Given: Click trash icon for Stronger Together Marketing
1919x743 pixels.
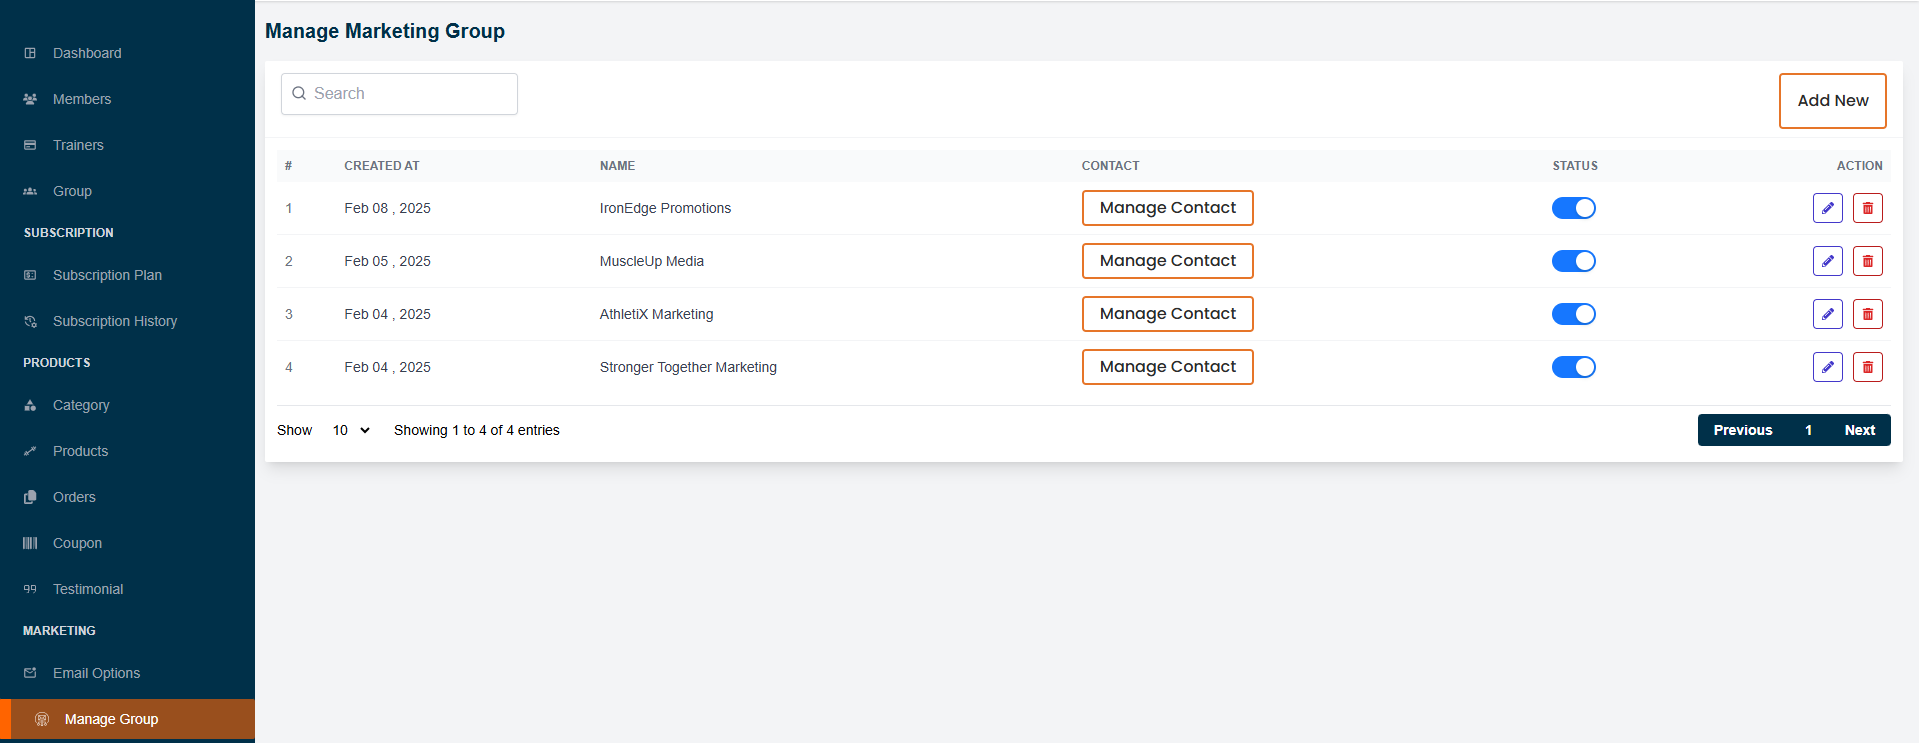Looking at the screenshot, I should tap(1867, 367).
